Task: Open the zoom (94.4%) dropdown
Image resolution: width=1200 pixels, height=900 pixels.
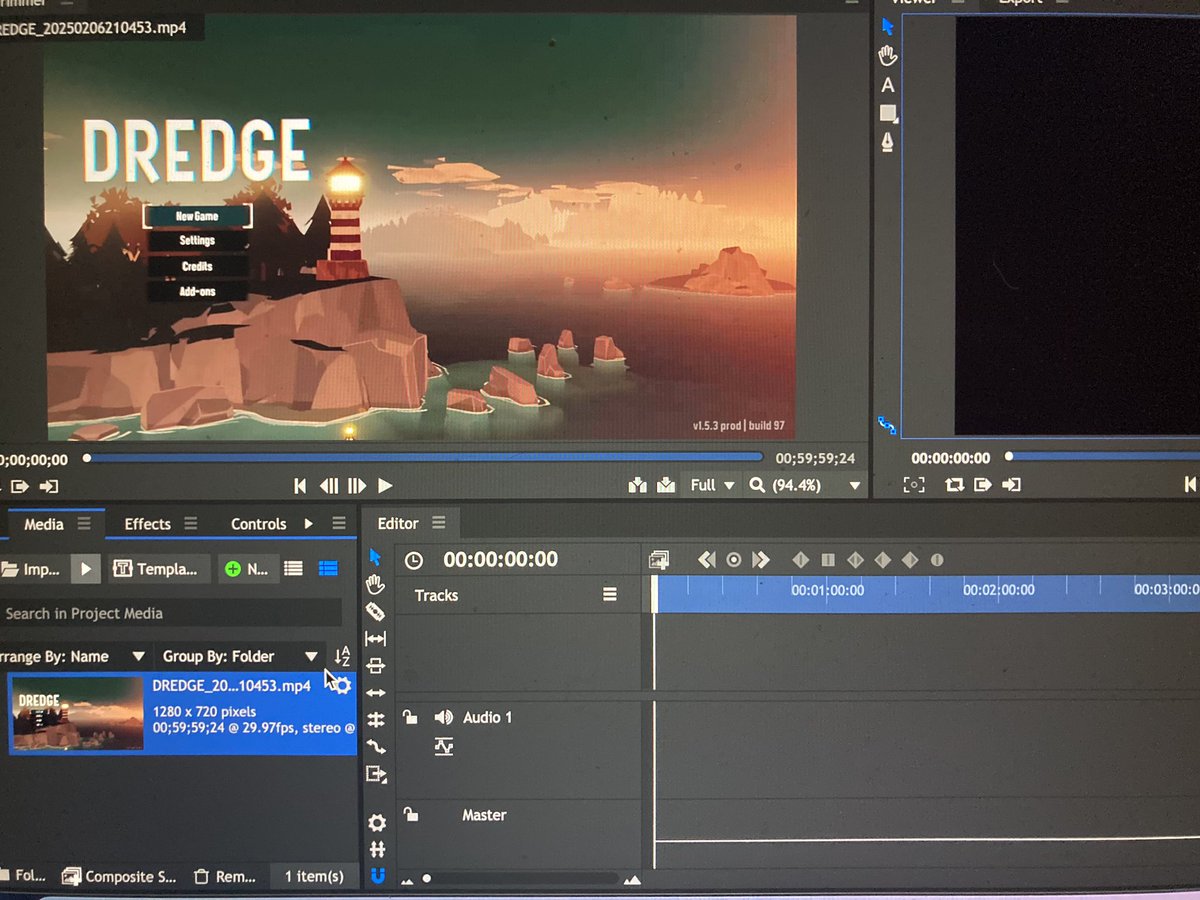Action: (804, 485)
